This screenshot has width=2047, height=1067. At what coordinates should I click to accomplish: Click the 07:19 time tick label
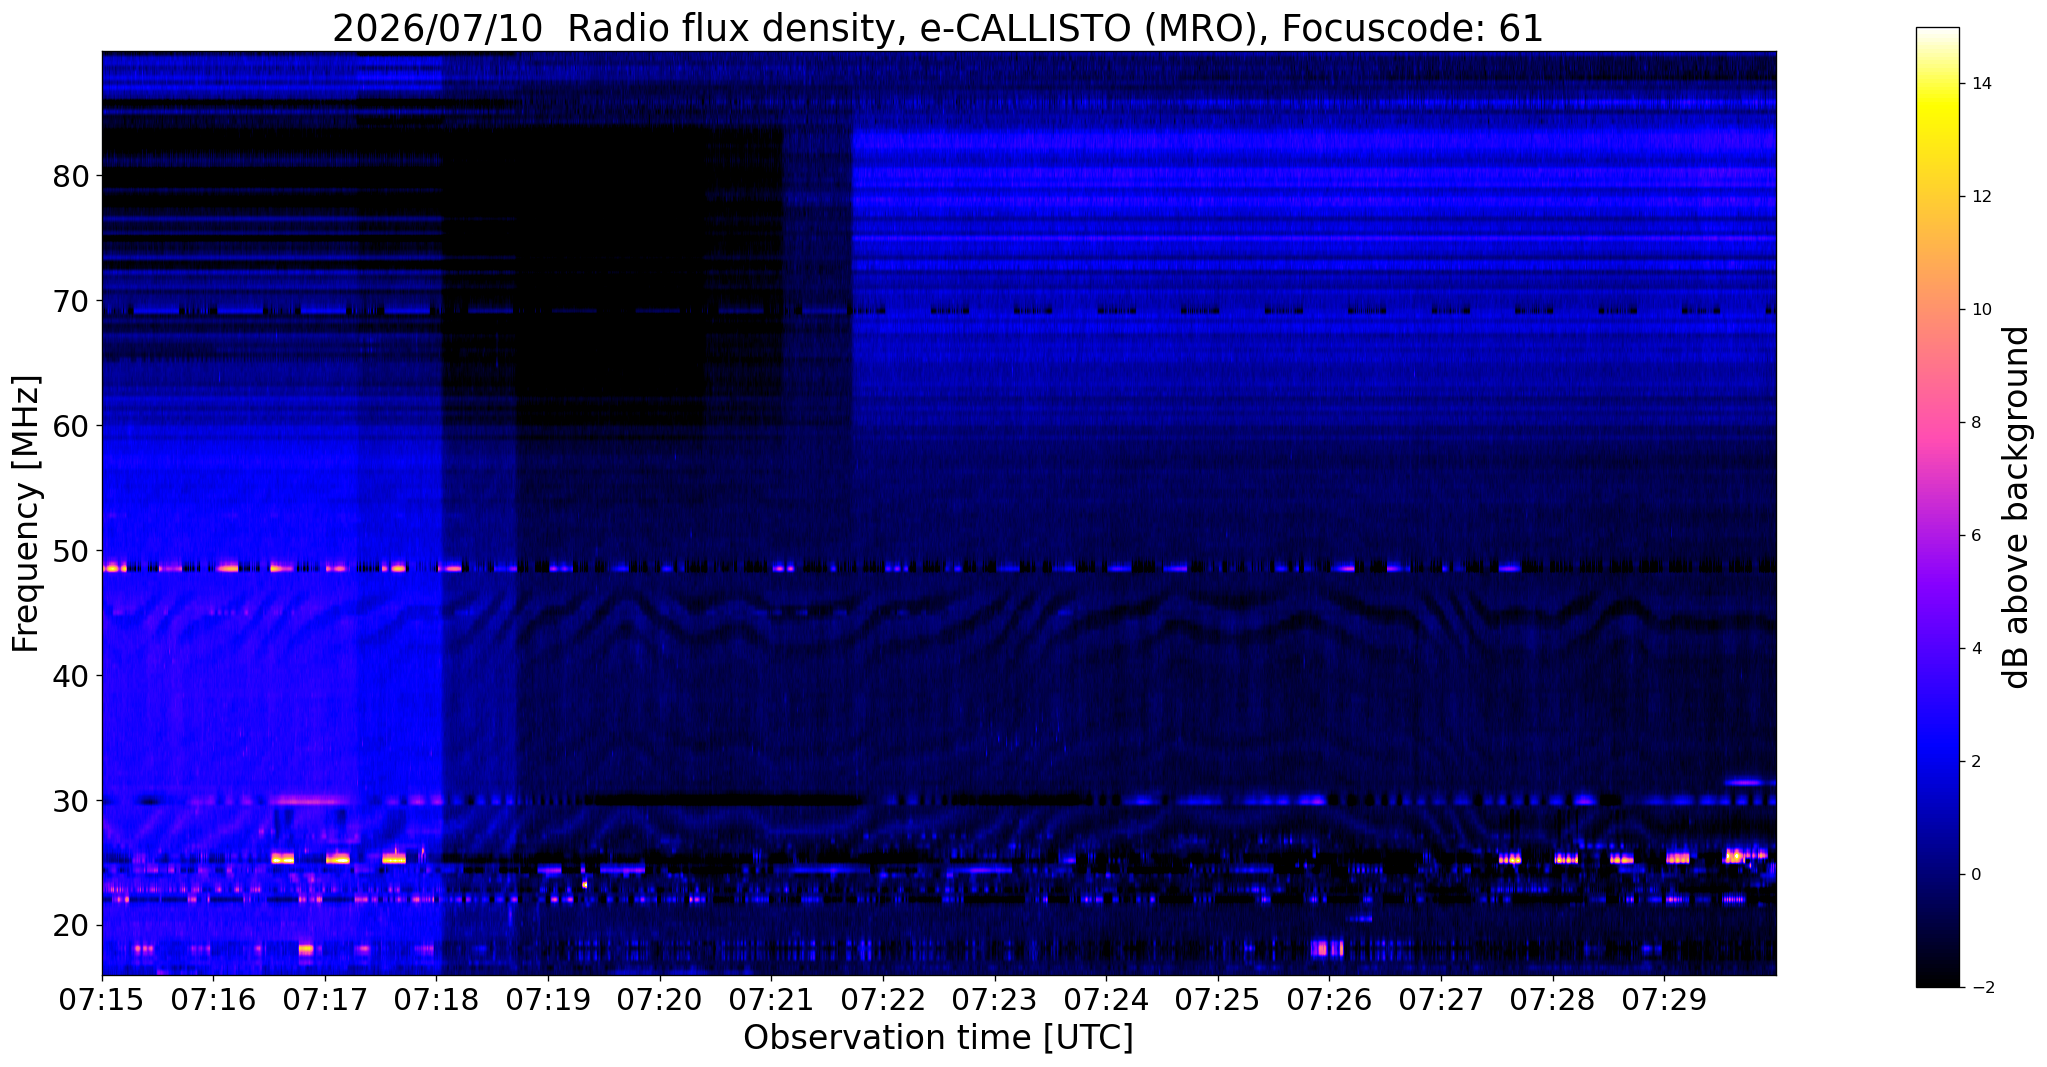click(x=548, y=1000)
